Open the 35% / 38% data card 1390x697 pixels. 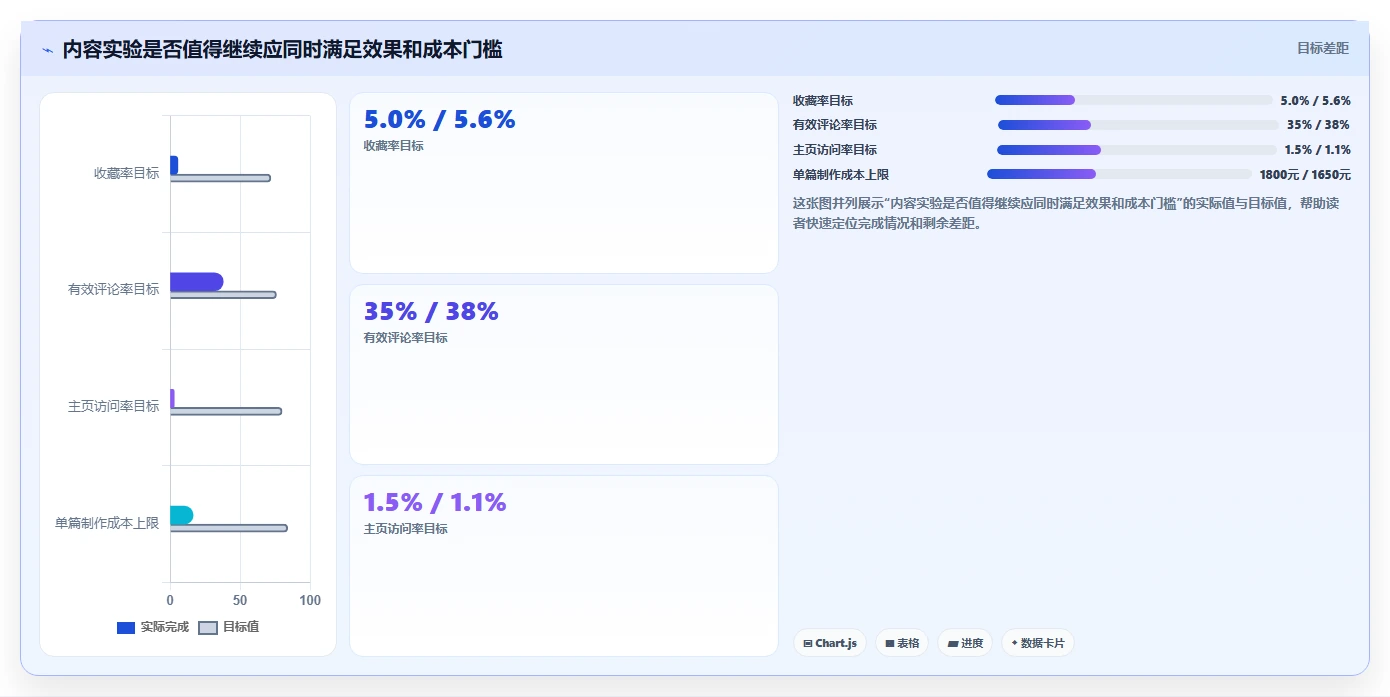(x=564, y=375)
